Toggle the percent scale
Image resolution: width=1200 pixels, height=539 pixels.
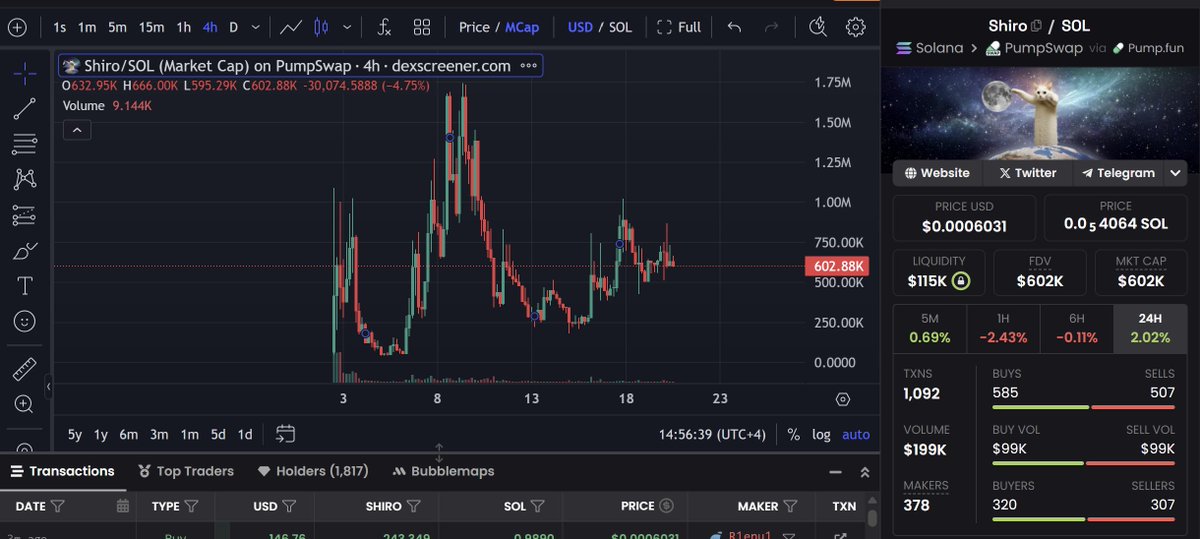coord(794,435)
